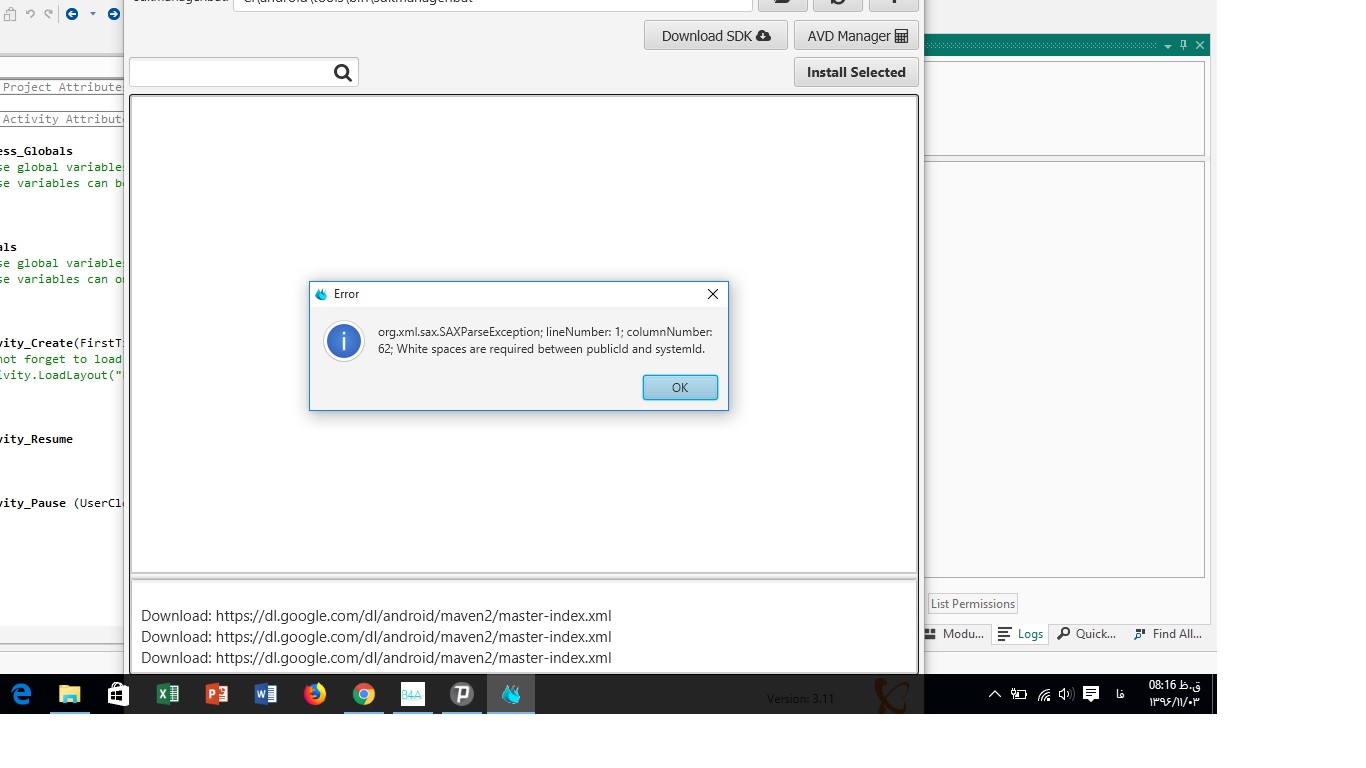Screen dimensions: 1366x768
Task: Open File Explorer from taskbar
Action: click(x=69, y=694)
